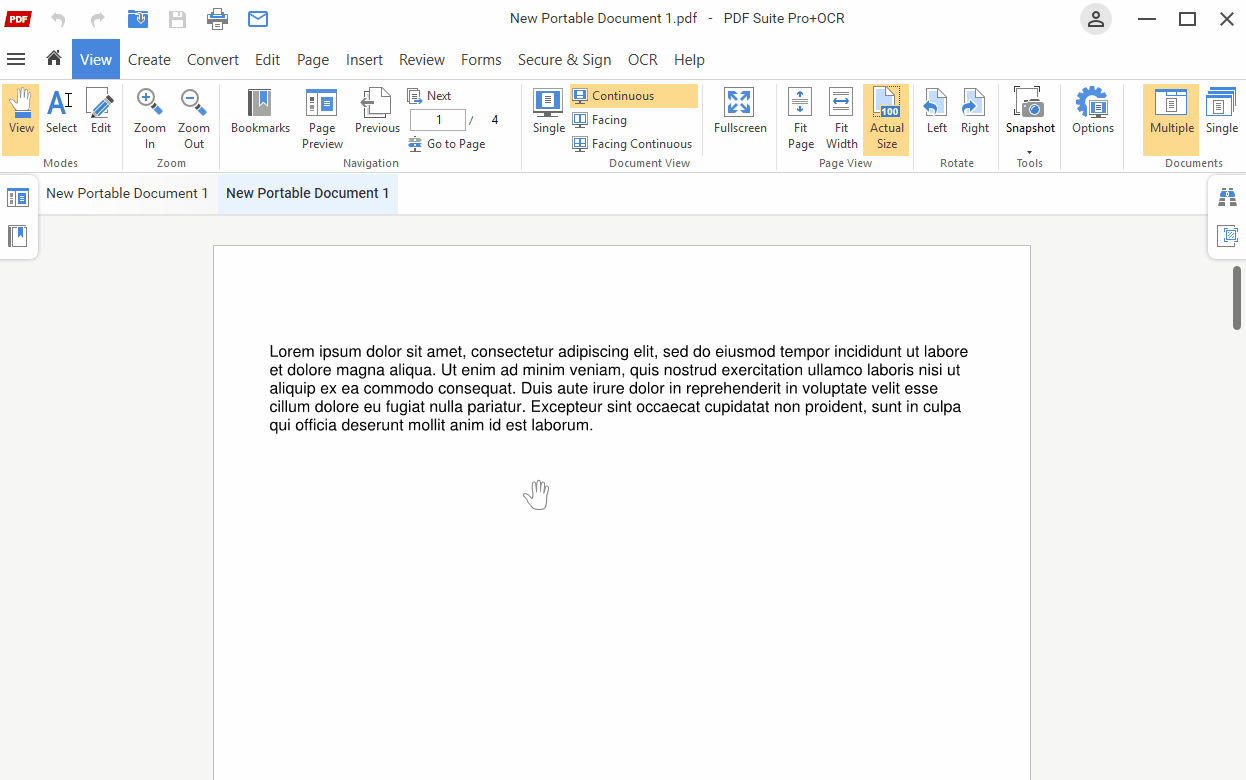Viewport: 1246px width, 780px height.
Task: Click the Snapshot camera tool
Action: pos(1030,109)
